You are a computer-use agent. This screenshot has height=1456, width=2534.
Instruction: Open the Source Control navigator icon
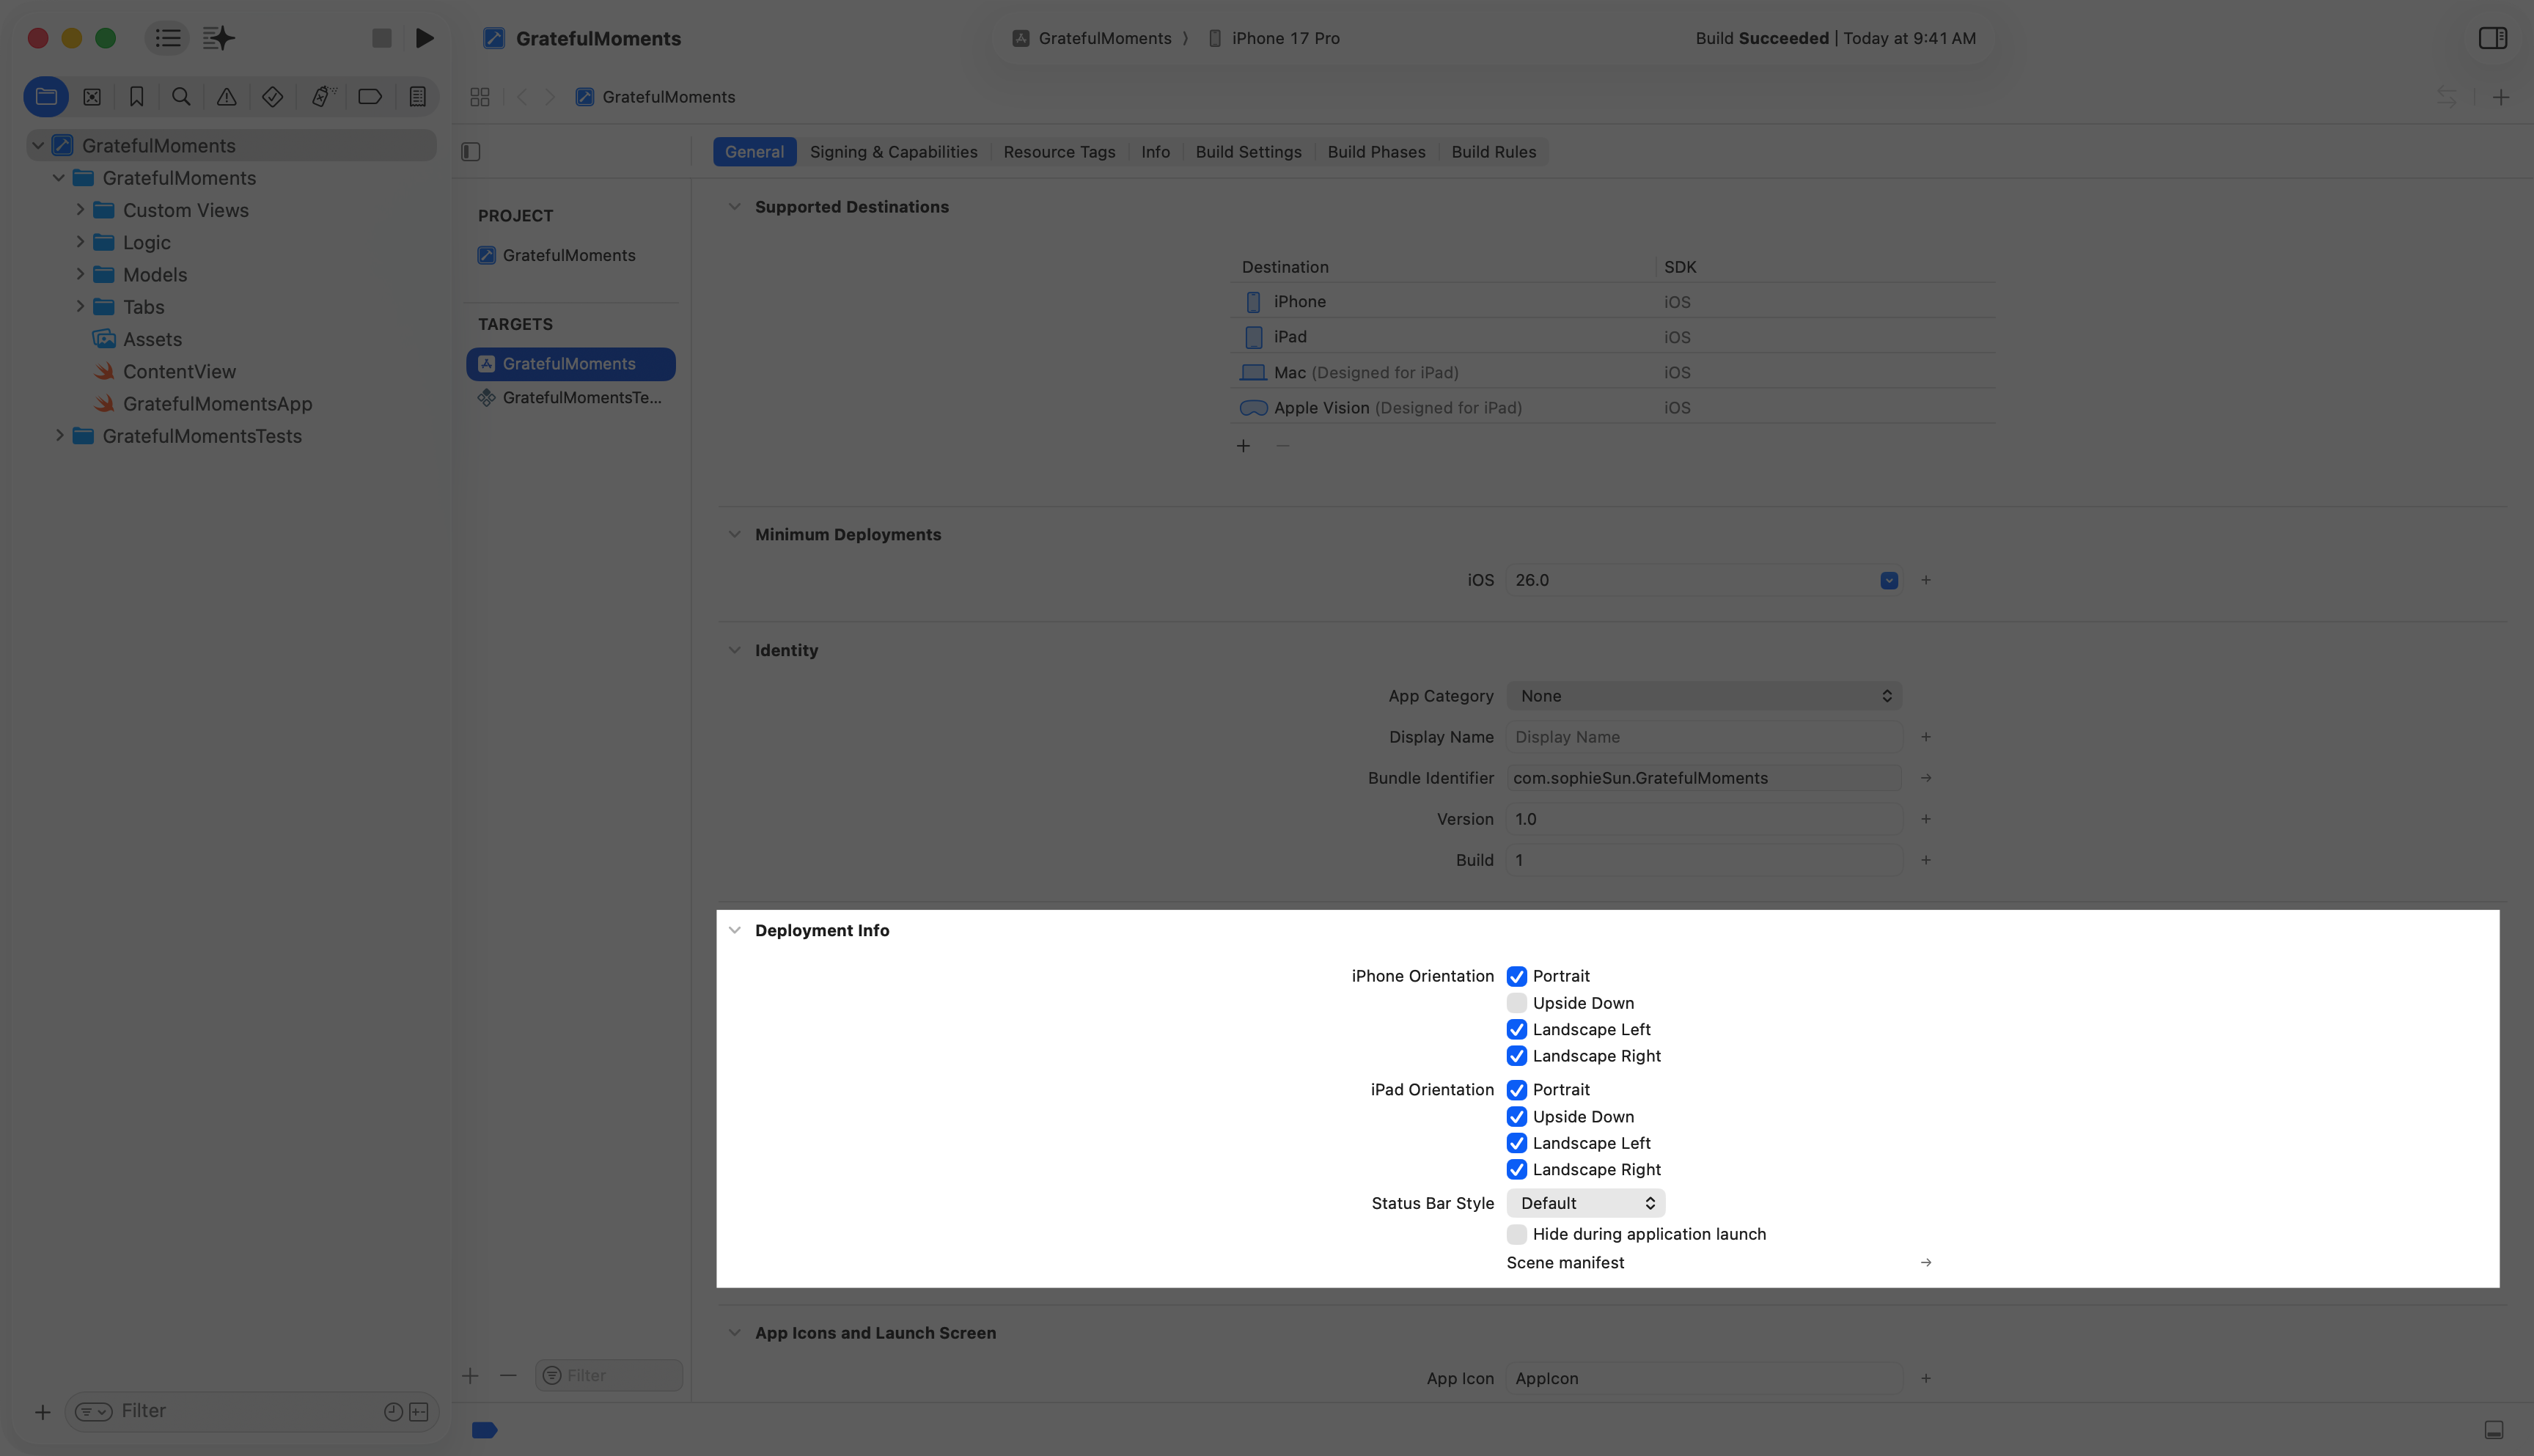coord(92,97)
